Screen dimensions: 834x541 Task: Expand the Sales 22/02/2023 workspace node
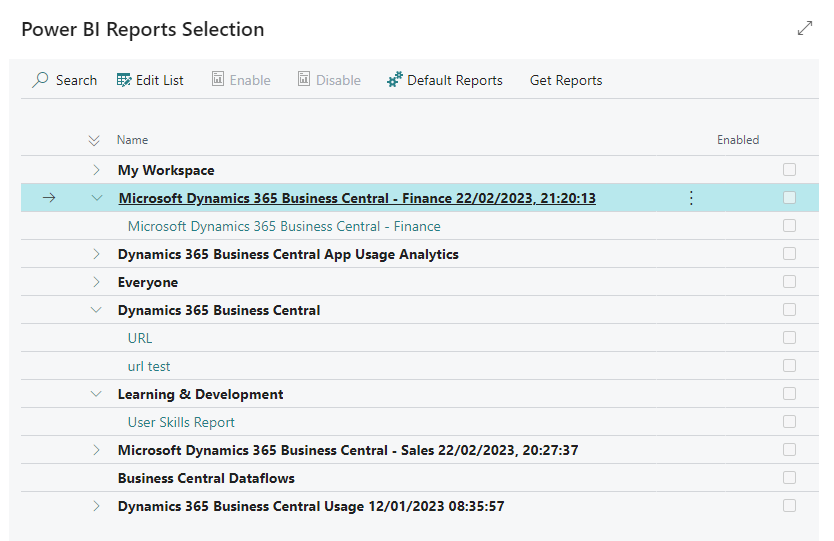(96, 450)
